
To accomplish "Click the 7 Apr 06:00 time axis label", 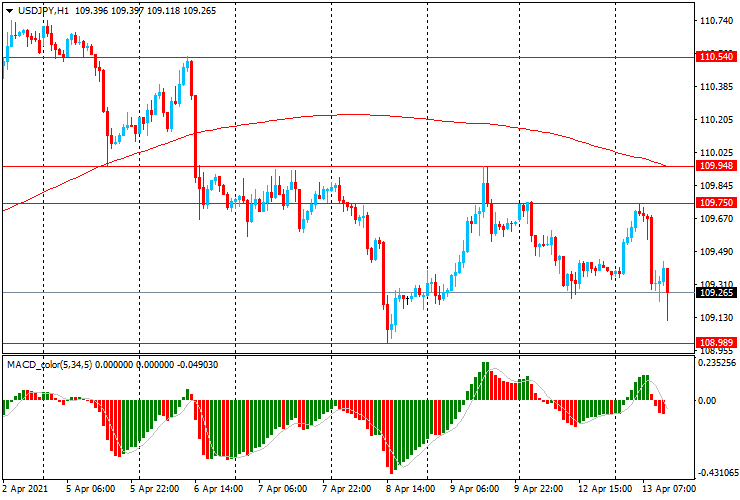I will 283,488.
